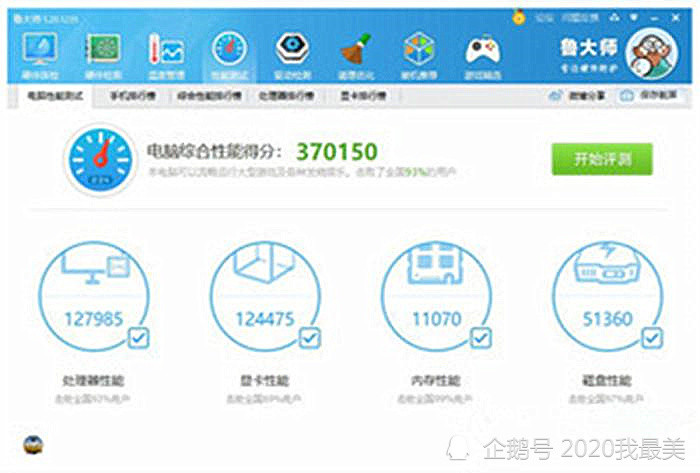Viewport: 700px width, 473px height.
Task: Switch to the 处理器排行榜 tab
Action: 287,95
